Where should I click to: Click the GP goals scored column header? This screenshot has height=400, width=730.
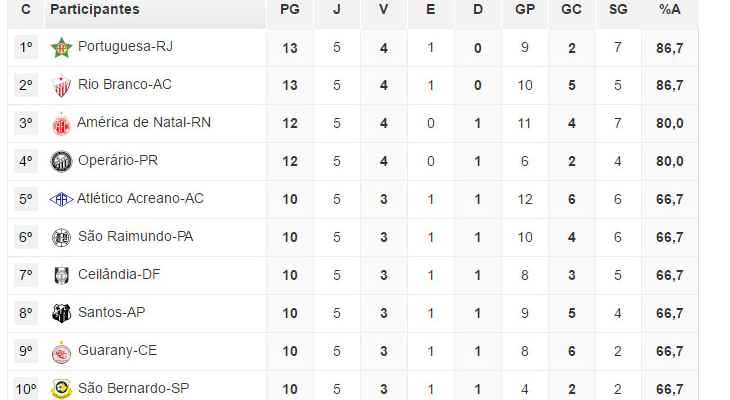524,10
